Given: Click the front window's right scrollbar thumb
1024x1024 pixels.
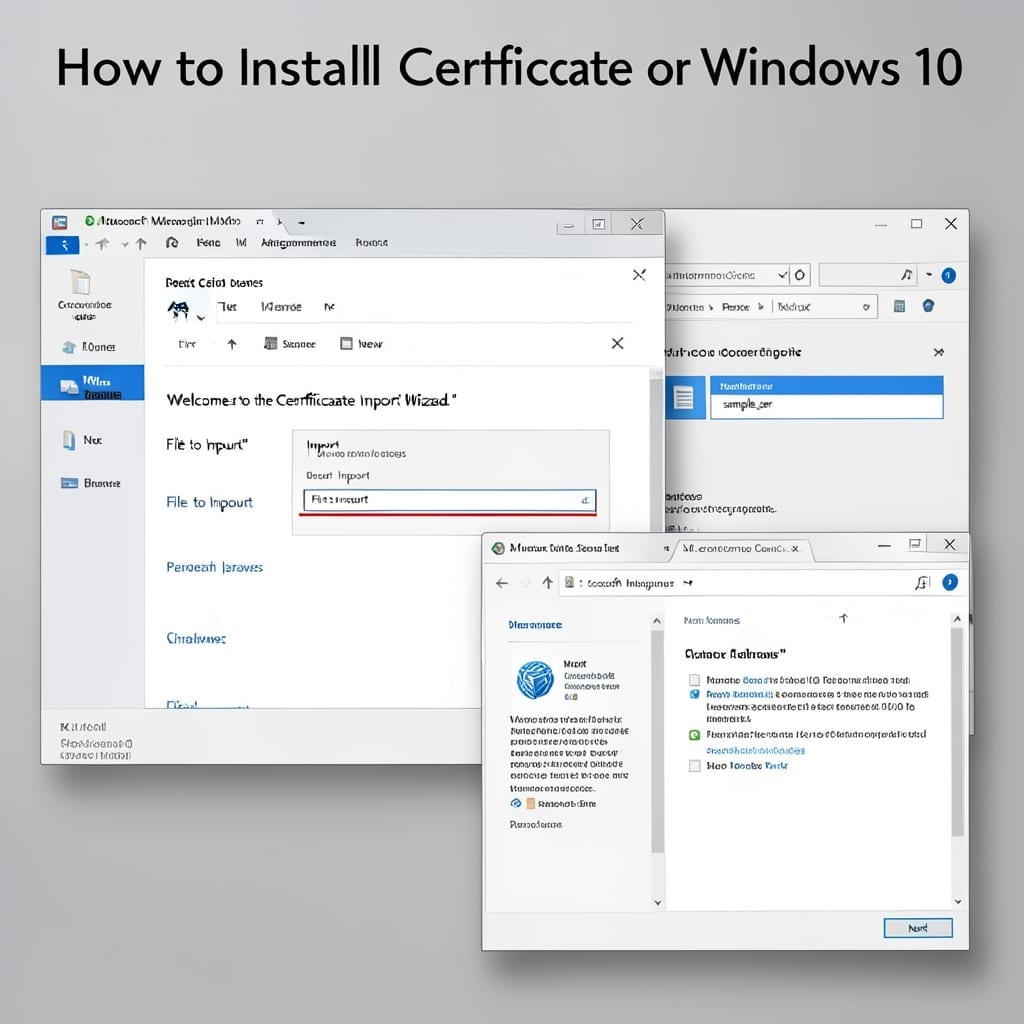Looking at the screenshot, I should click(957, 731).
